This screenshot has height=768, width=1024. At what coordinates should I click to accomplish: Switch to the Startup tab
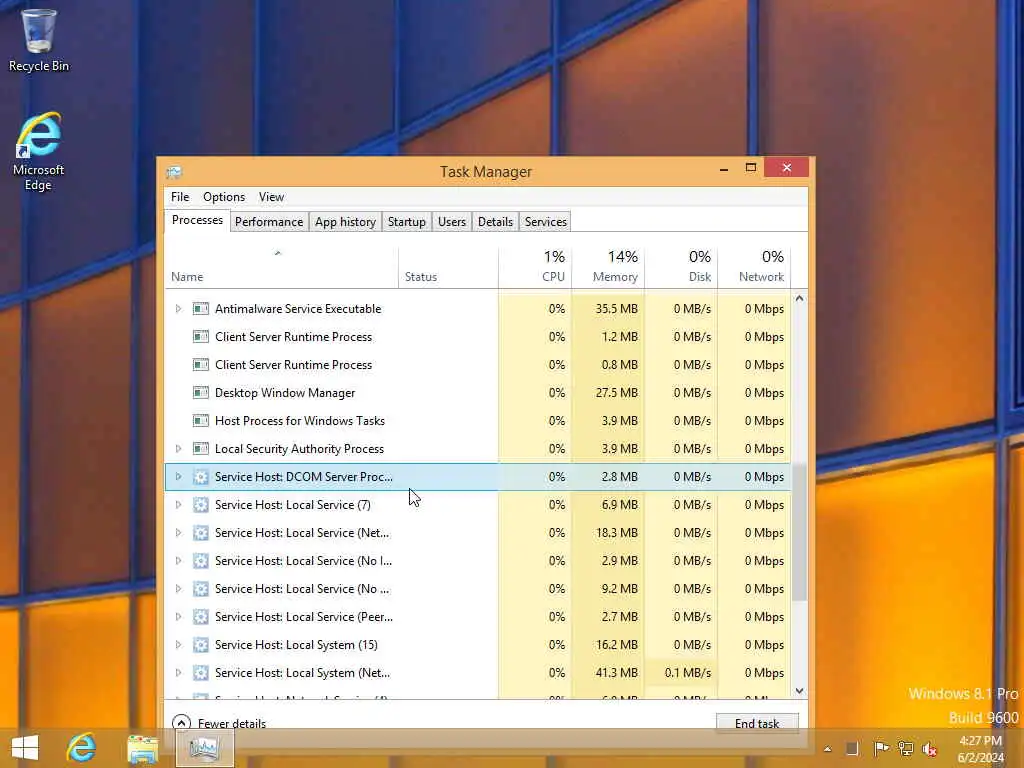pos(406,222)
